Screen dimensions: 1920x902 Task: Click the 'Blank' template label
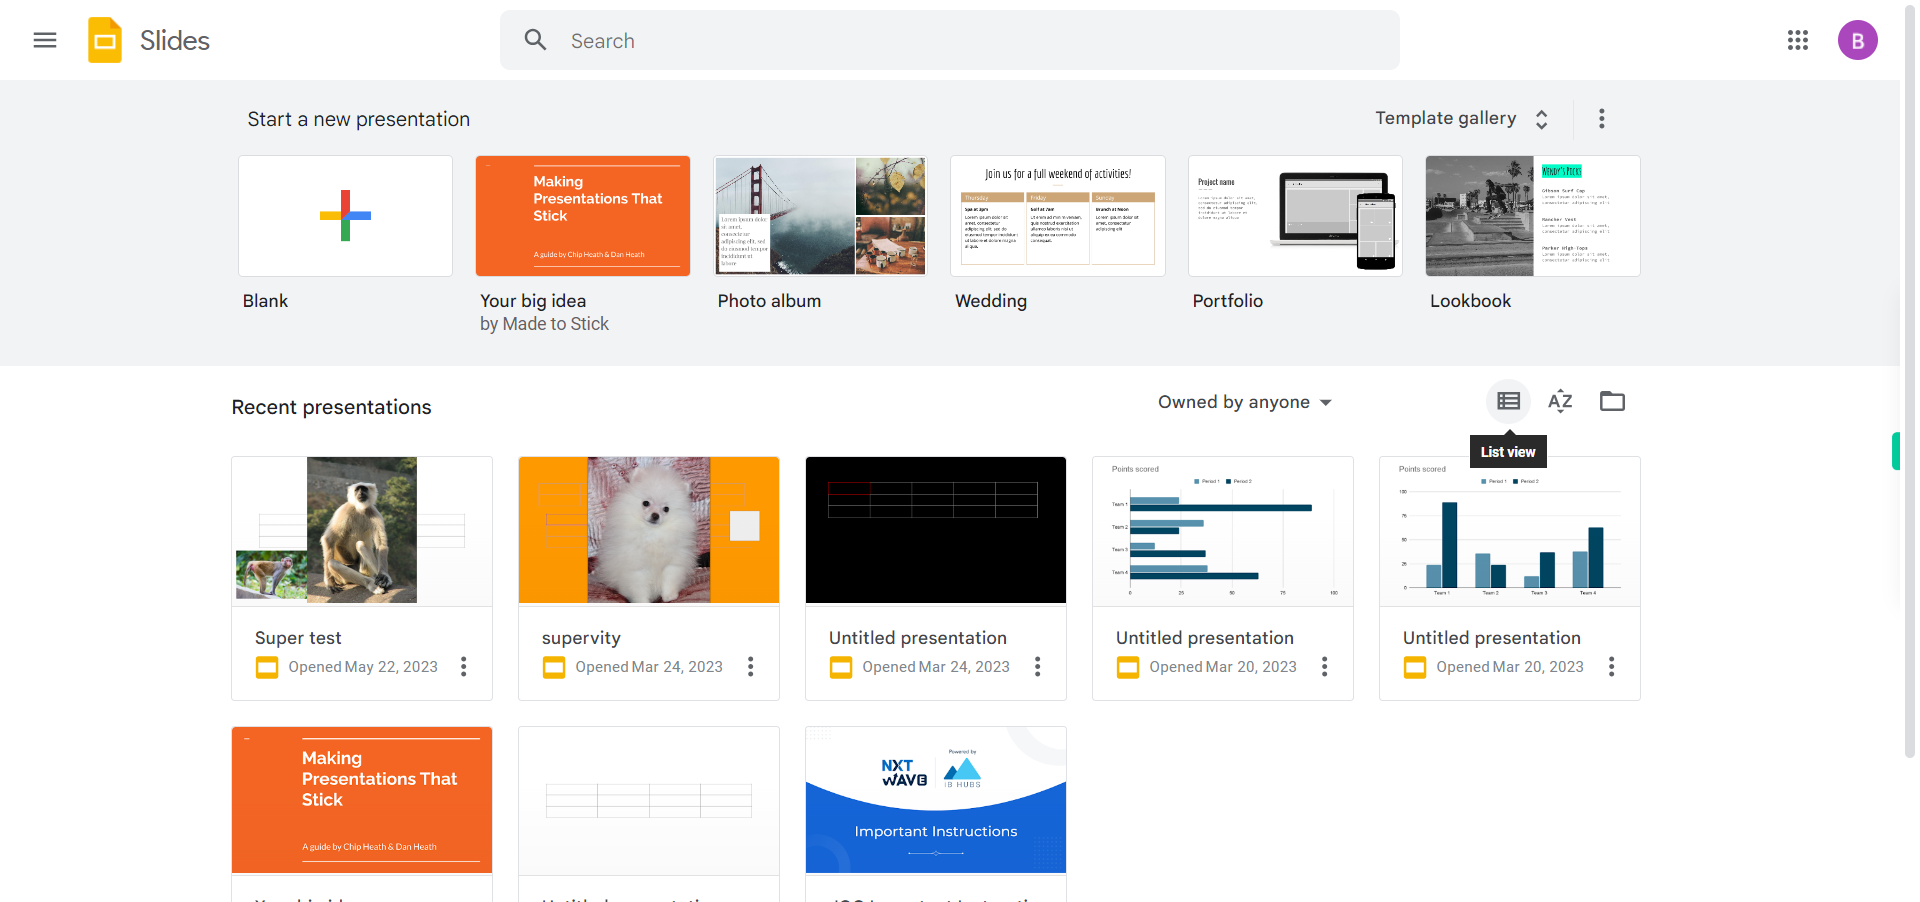point(265,301)
